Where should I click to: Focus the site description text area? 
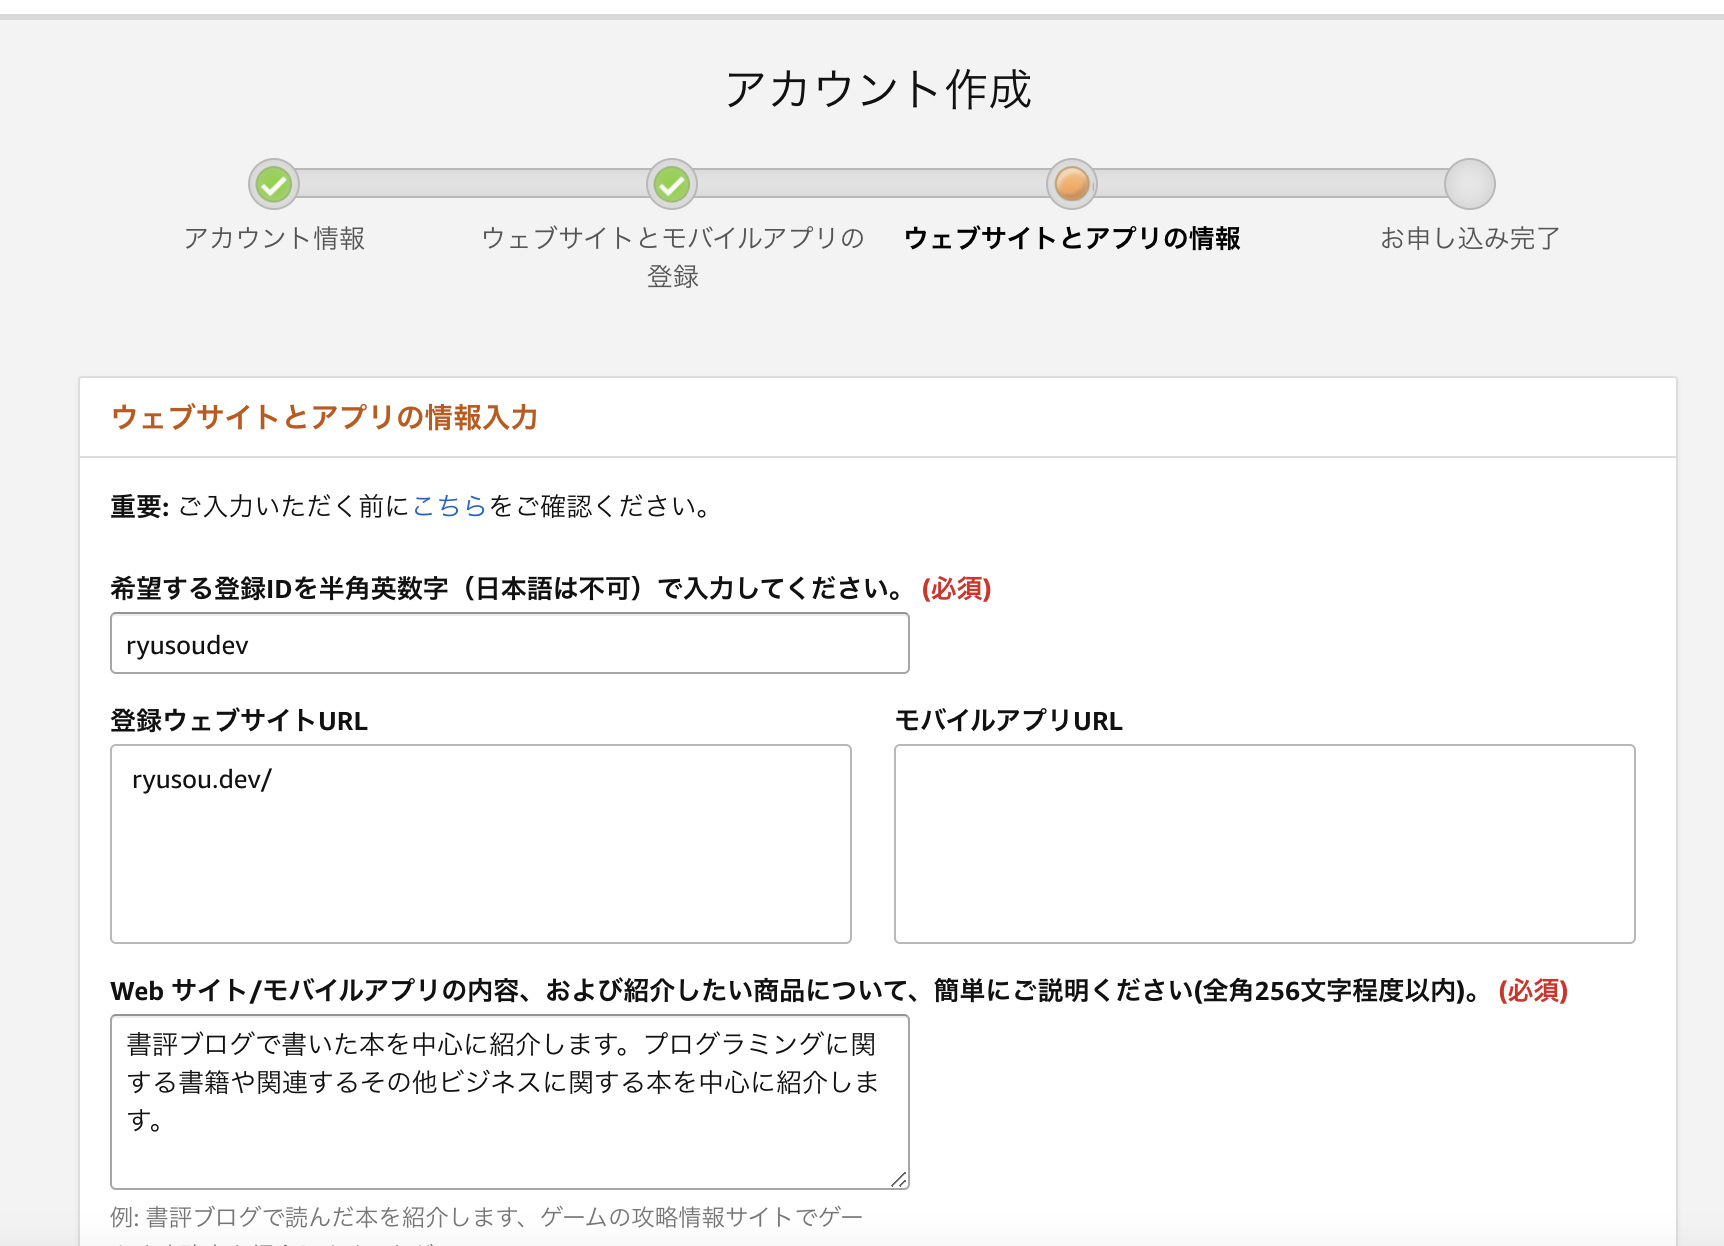(x=509, y=1101)
